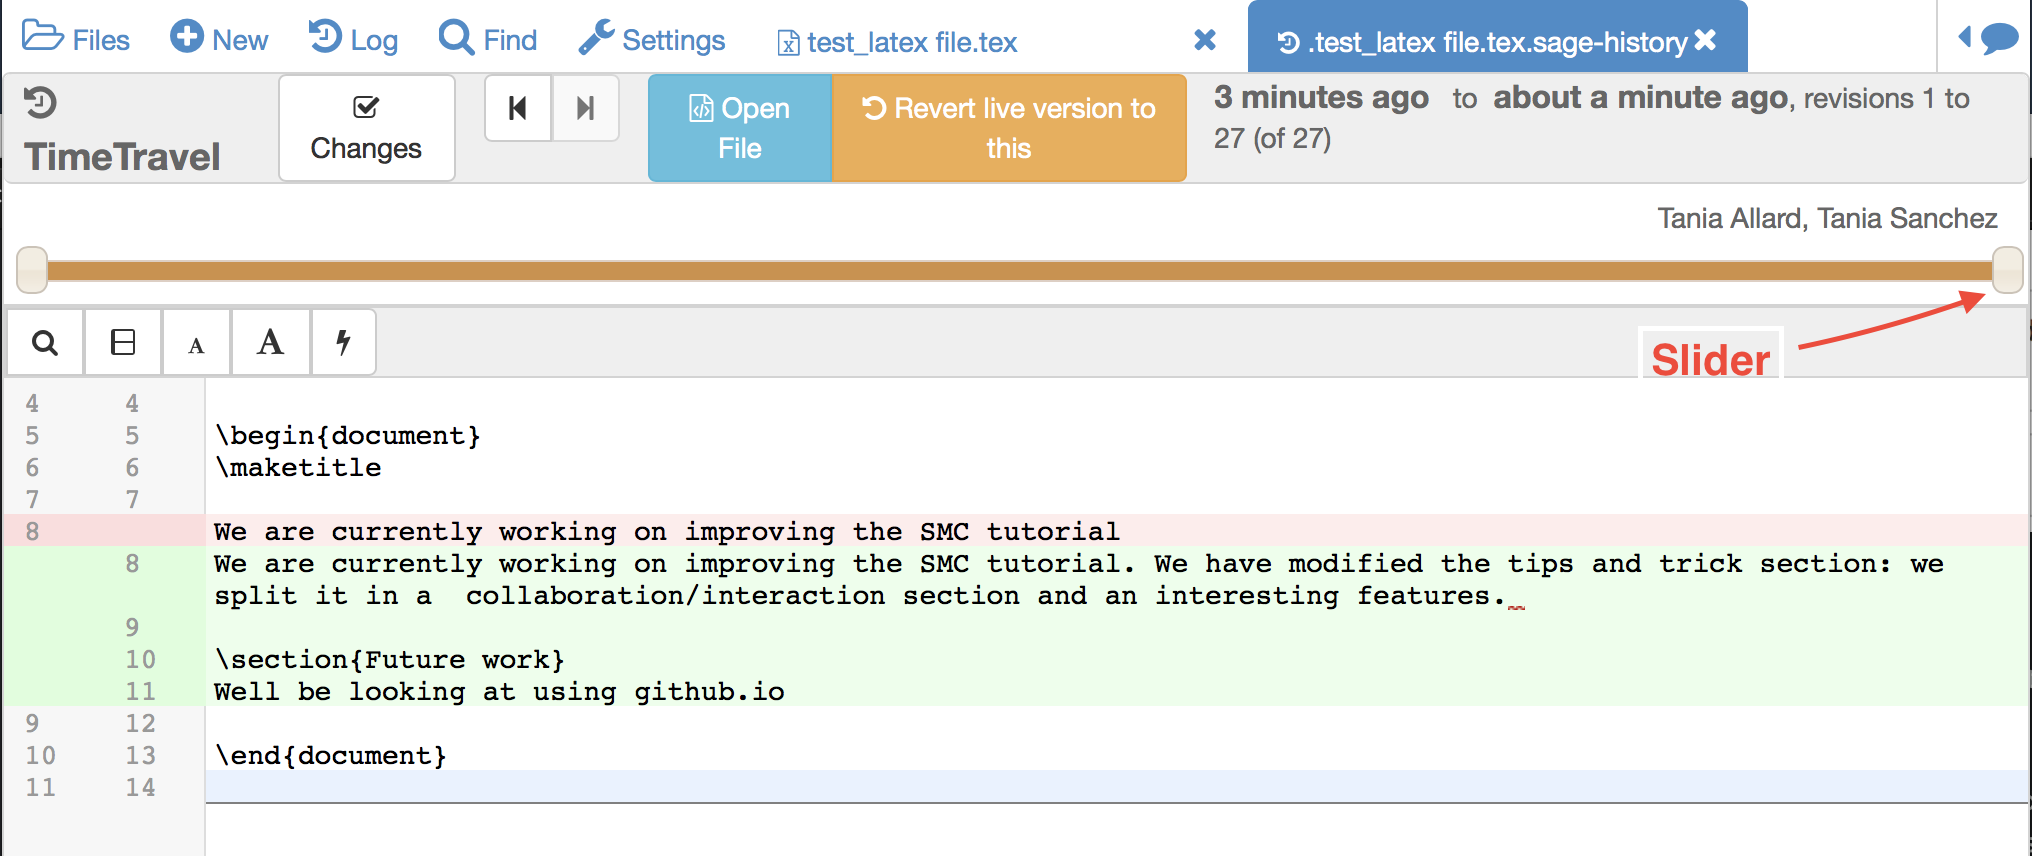Decrease font size with small A
This screenshot has height=856, width=2032.
(x=196, y=345)
